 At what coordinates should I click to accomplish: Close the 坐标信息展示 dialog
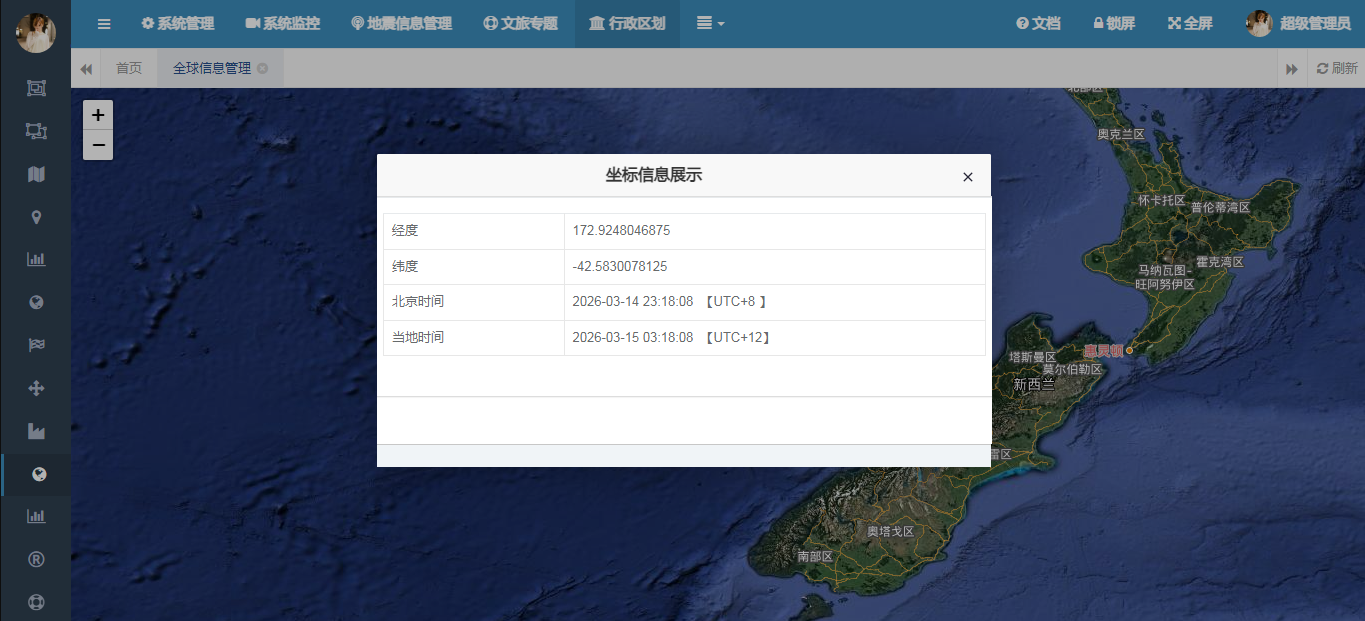(x=967, y=177)
